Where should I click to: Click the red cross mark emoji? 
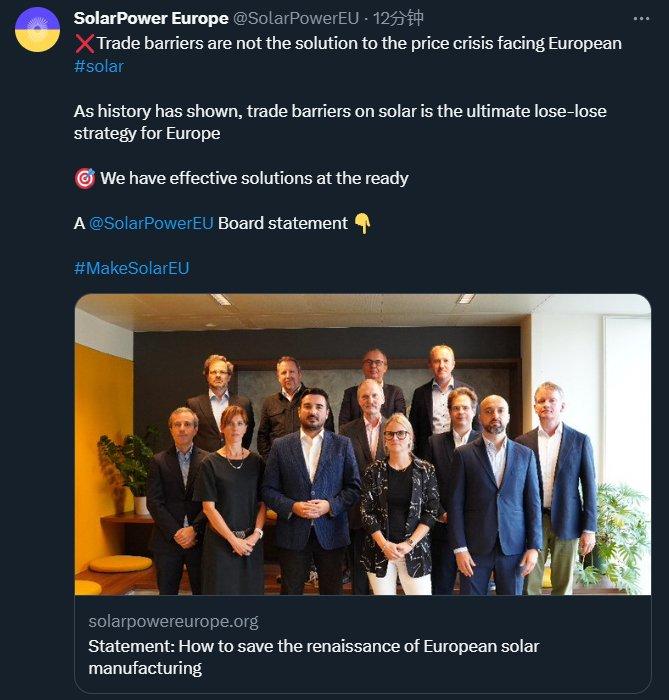82,44
